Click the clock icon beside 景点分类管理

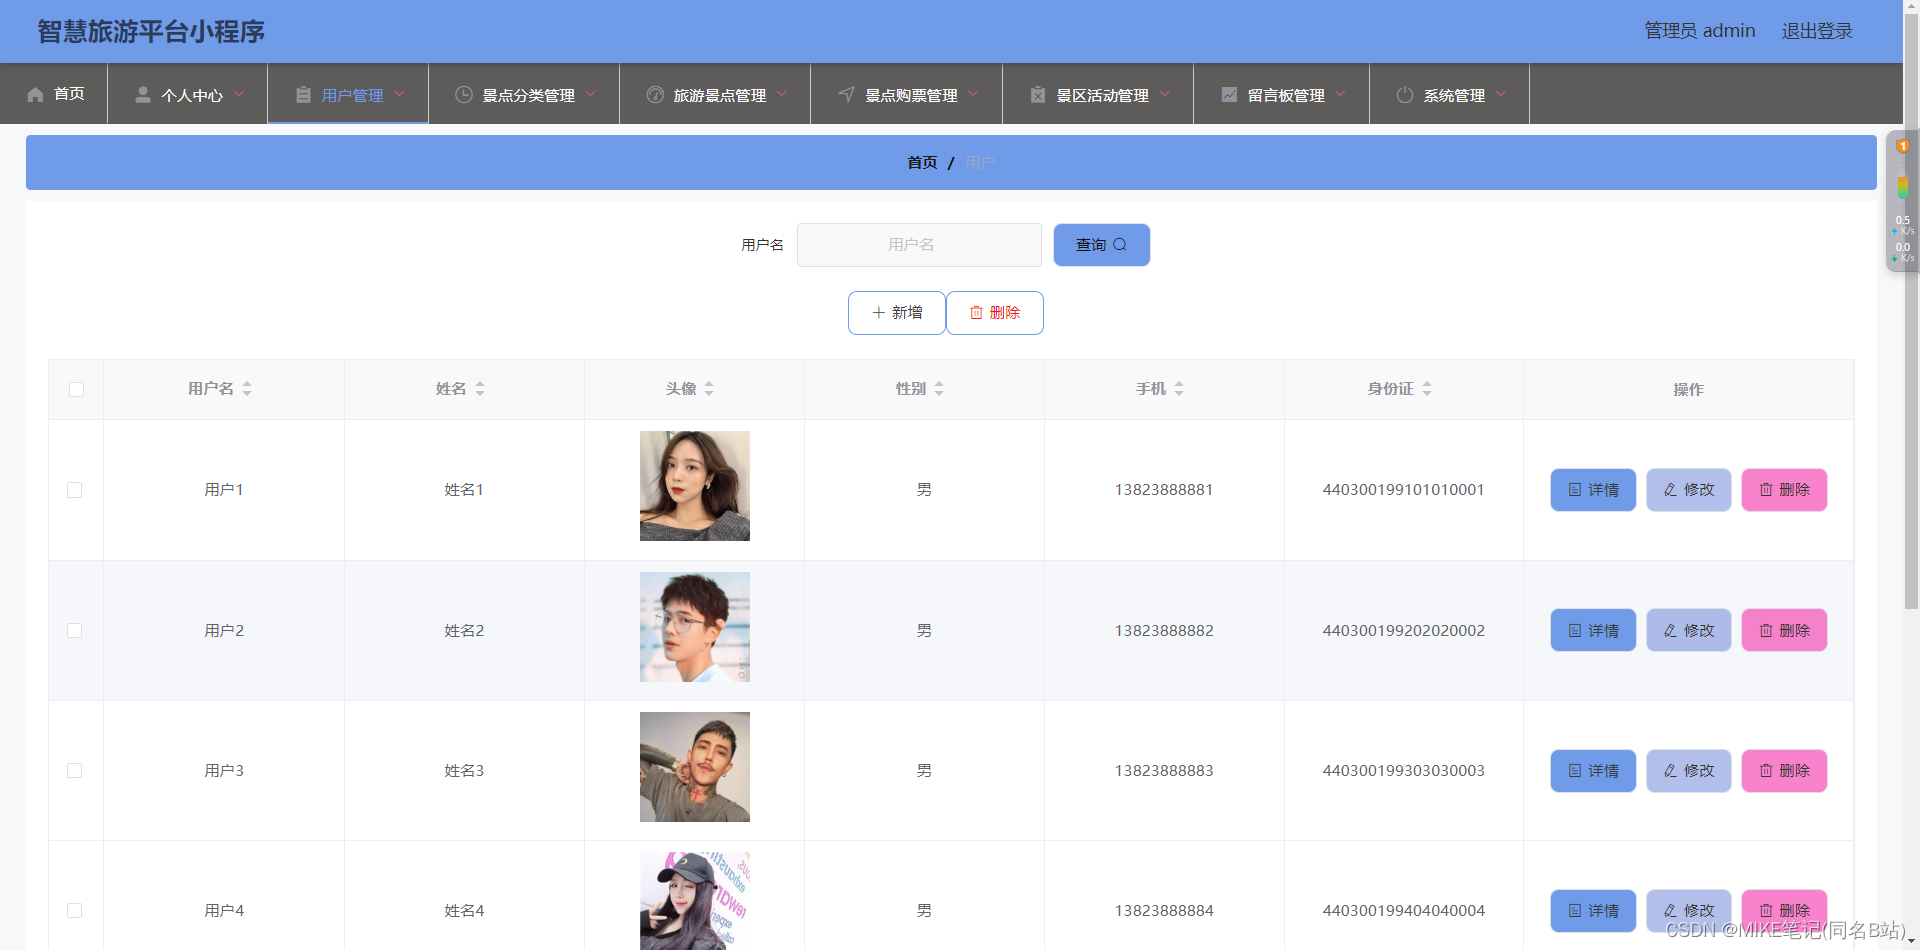pos(464,95)
